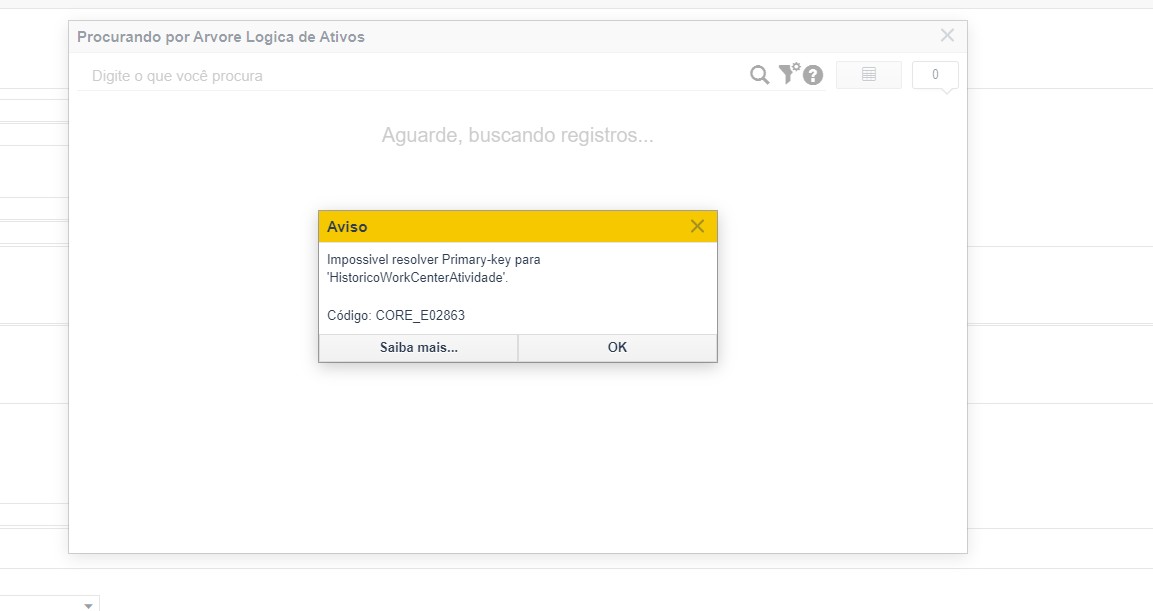This screenshot has width=1153, height=611.
Task: Close the Aviso warning dialog with X
Action: coord(697,226)
